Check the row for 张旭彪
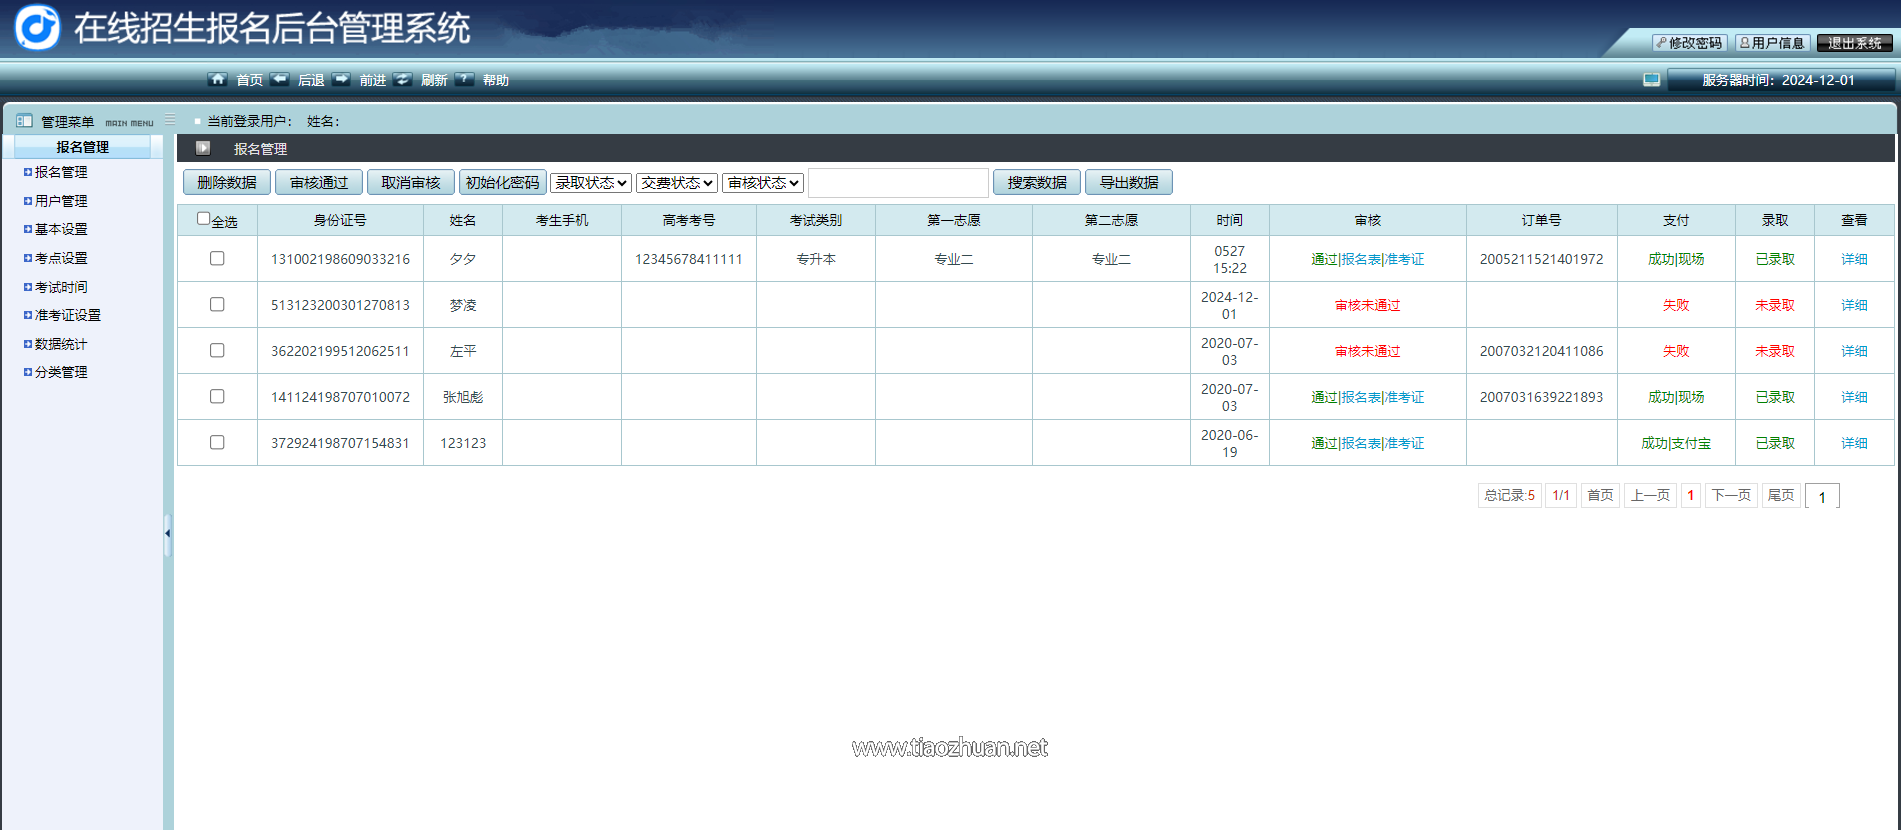This screenshot has width=1901, height=830. pyautogui.click(x=217, y=396)
